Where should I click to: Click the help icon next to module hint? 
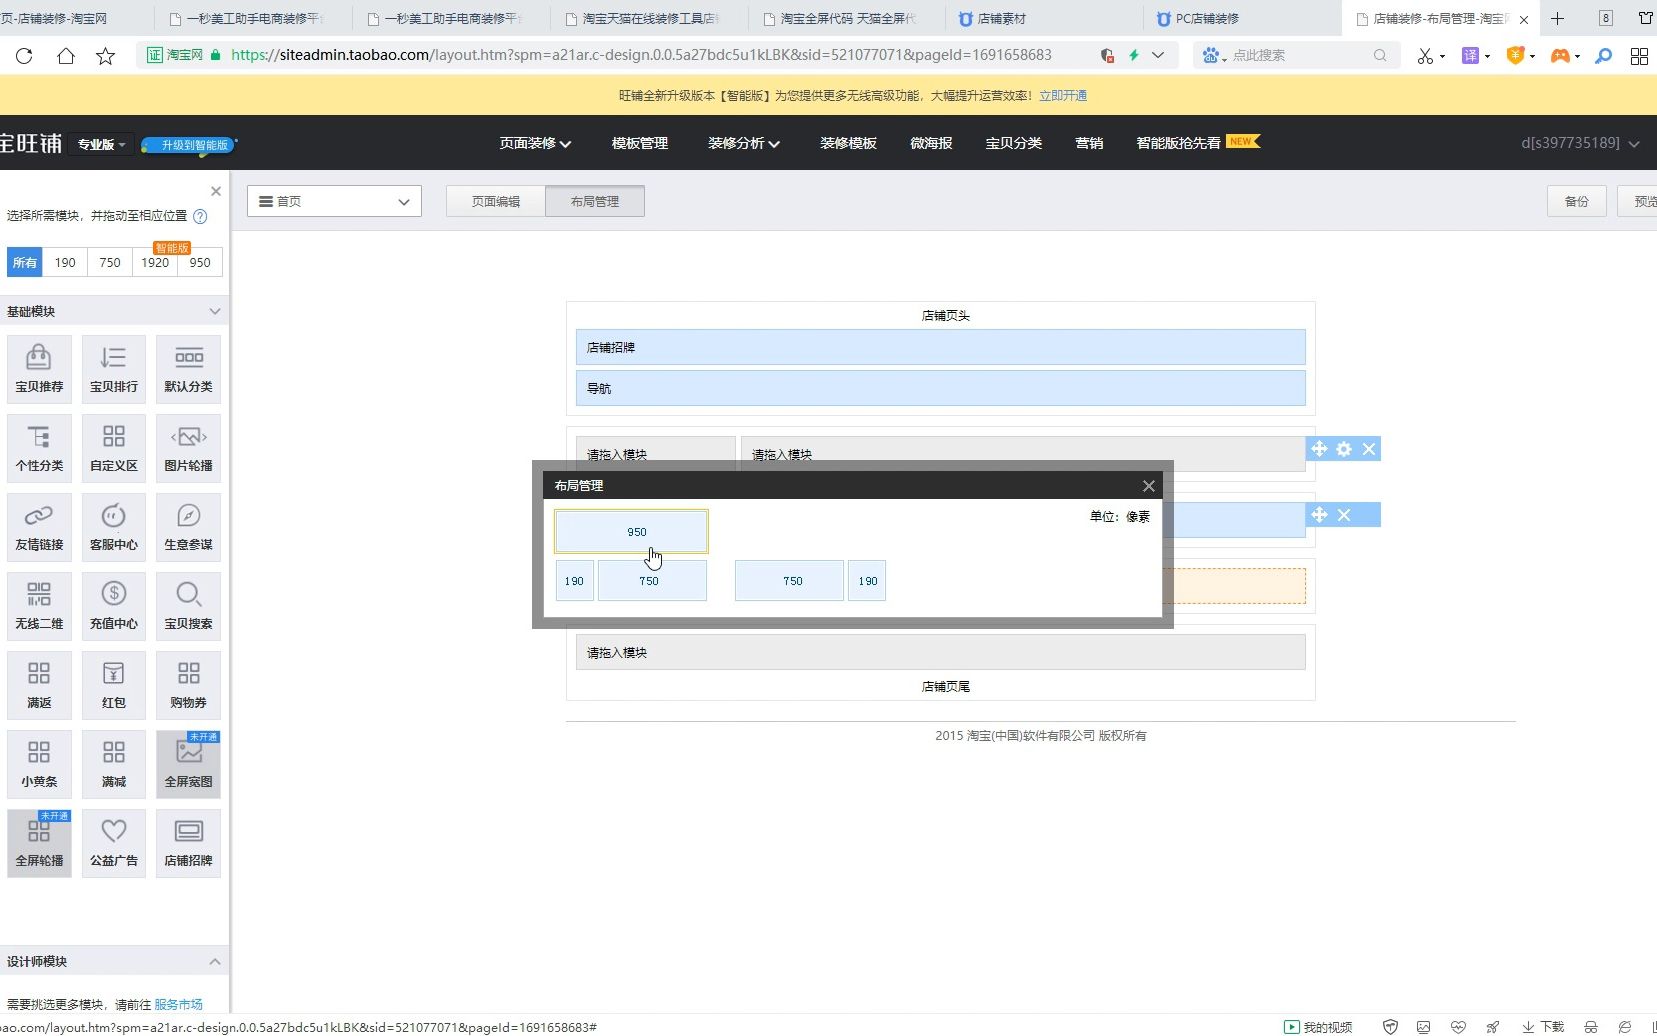[x=200, y=216]
